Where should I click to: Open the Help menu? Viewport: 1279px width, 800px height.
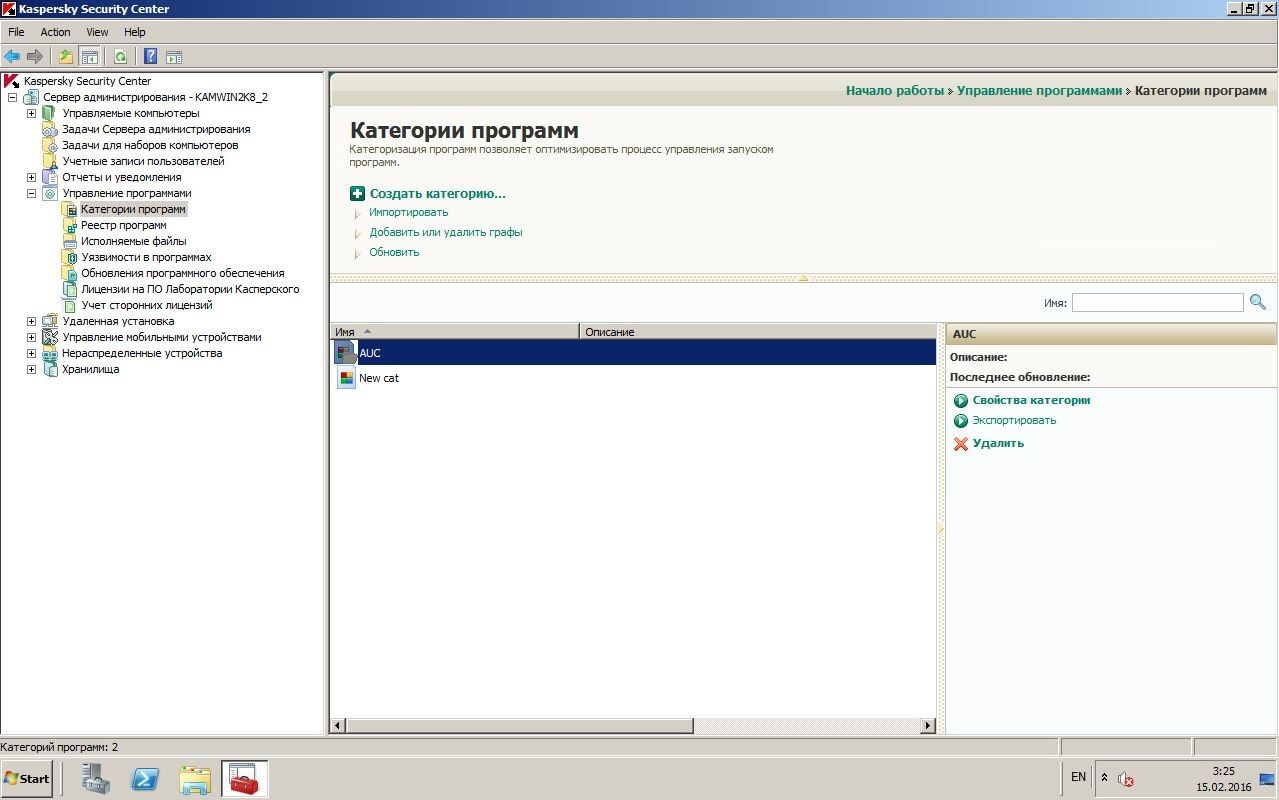[x=135, y=32]
